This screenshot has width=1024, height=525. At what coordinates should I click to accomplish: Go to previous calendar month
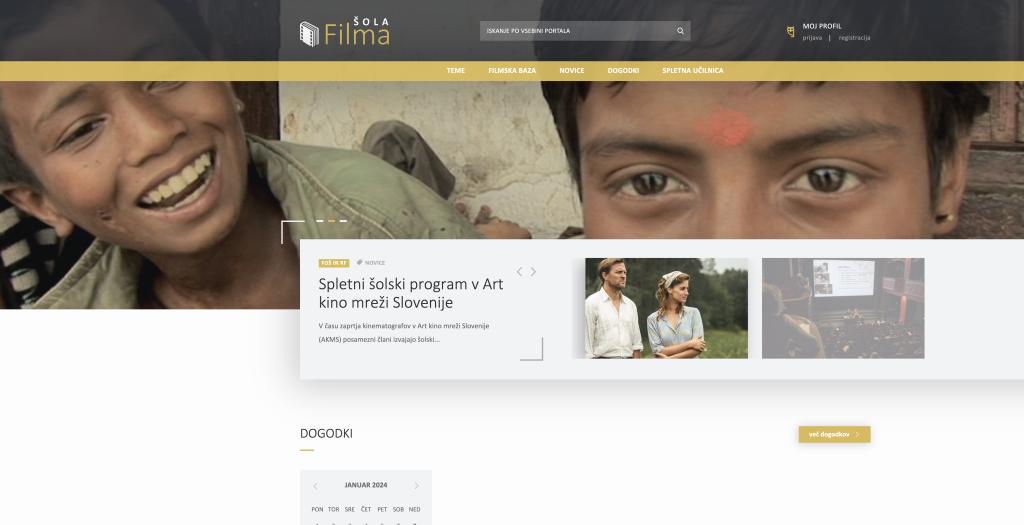(316, 485)
